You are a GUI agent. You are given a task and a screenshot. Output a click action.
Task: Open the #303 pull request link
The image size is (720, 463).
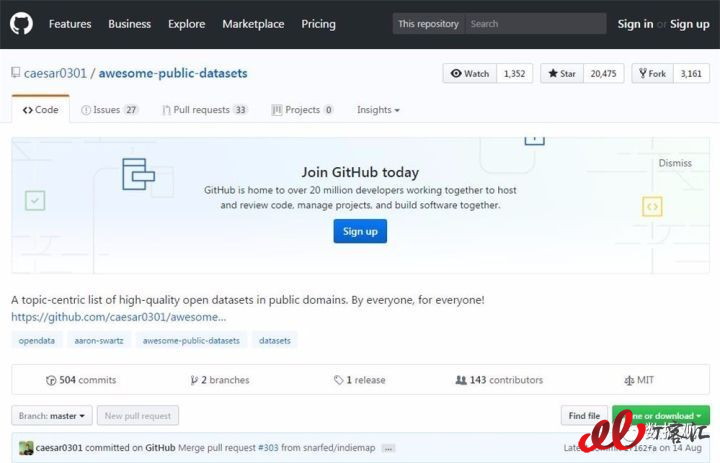pos(268,447)
